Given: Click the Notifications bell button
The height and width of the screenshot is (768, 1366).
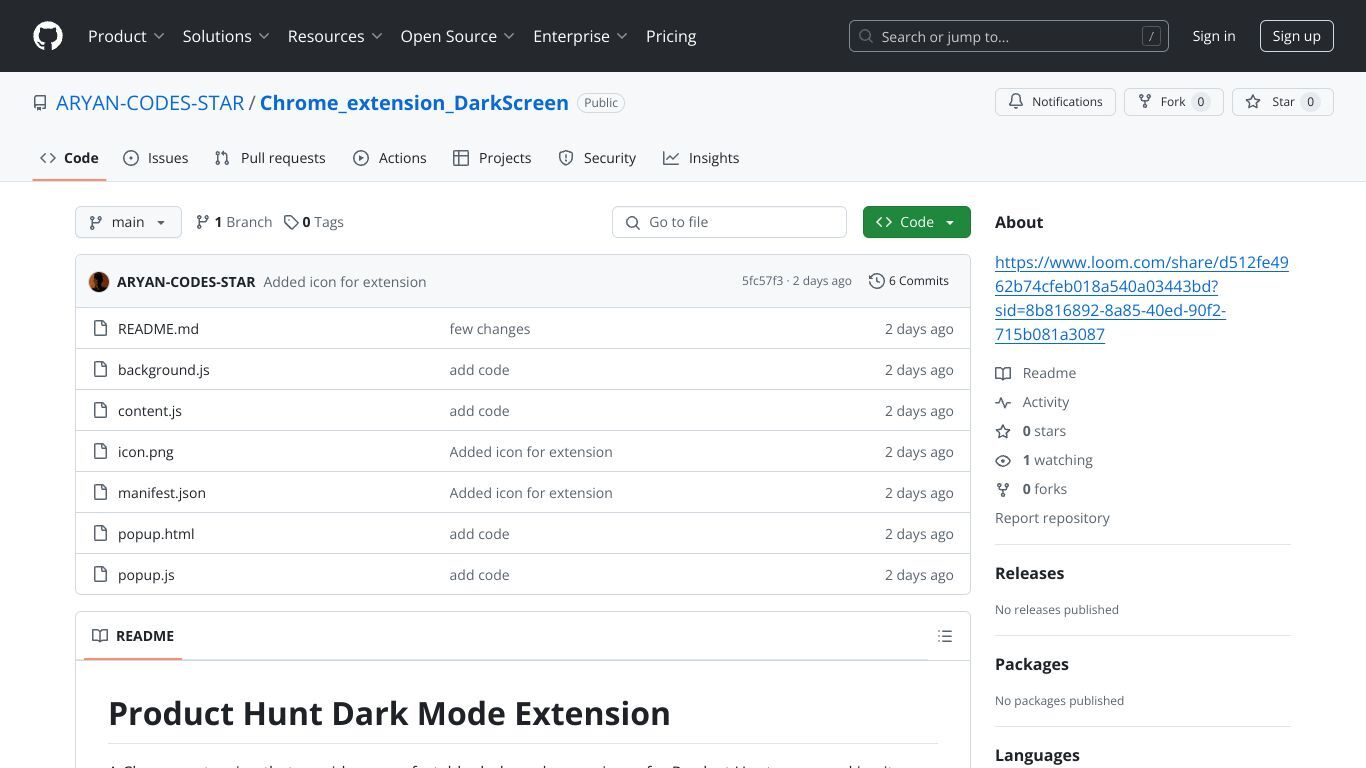Looking at the screenshot, I should coord(1055,102).
